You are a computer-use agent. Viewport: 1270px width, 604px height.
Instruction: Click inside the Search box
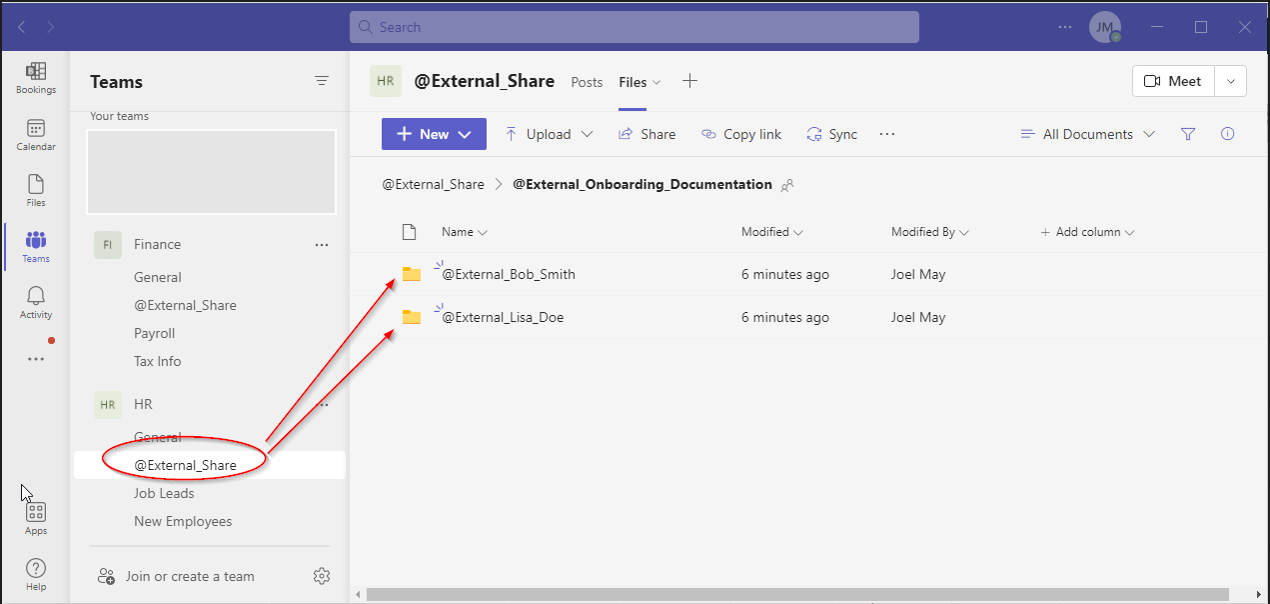(x=633, y=27)
